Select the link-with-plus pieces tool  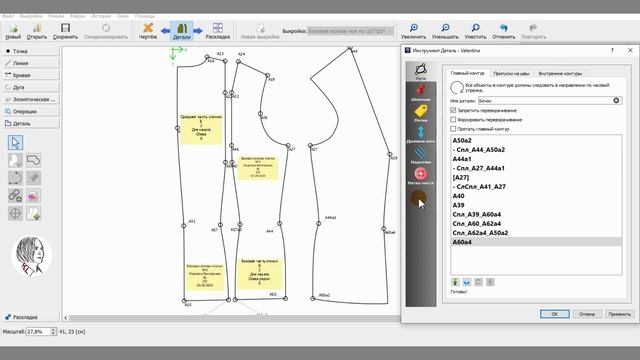(16, 196)
